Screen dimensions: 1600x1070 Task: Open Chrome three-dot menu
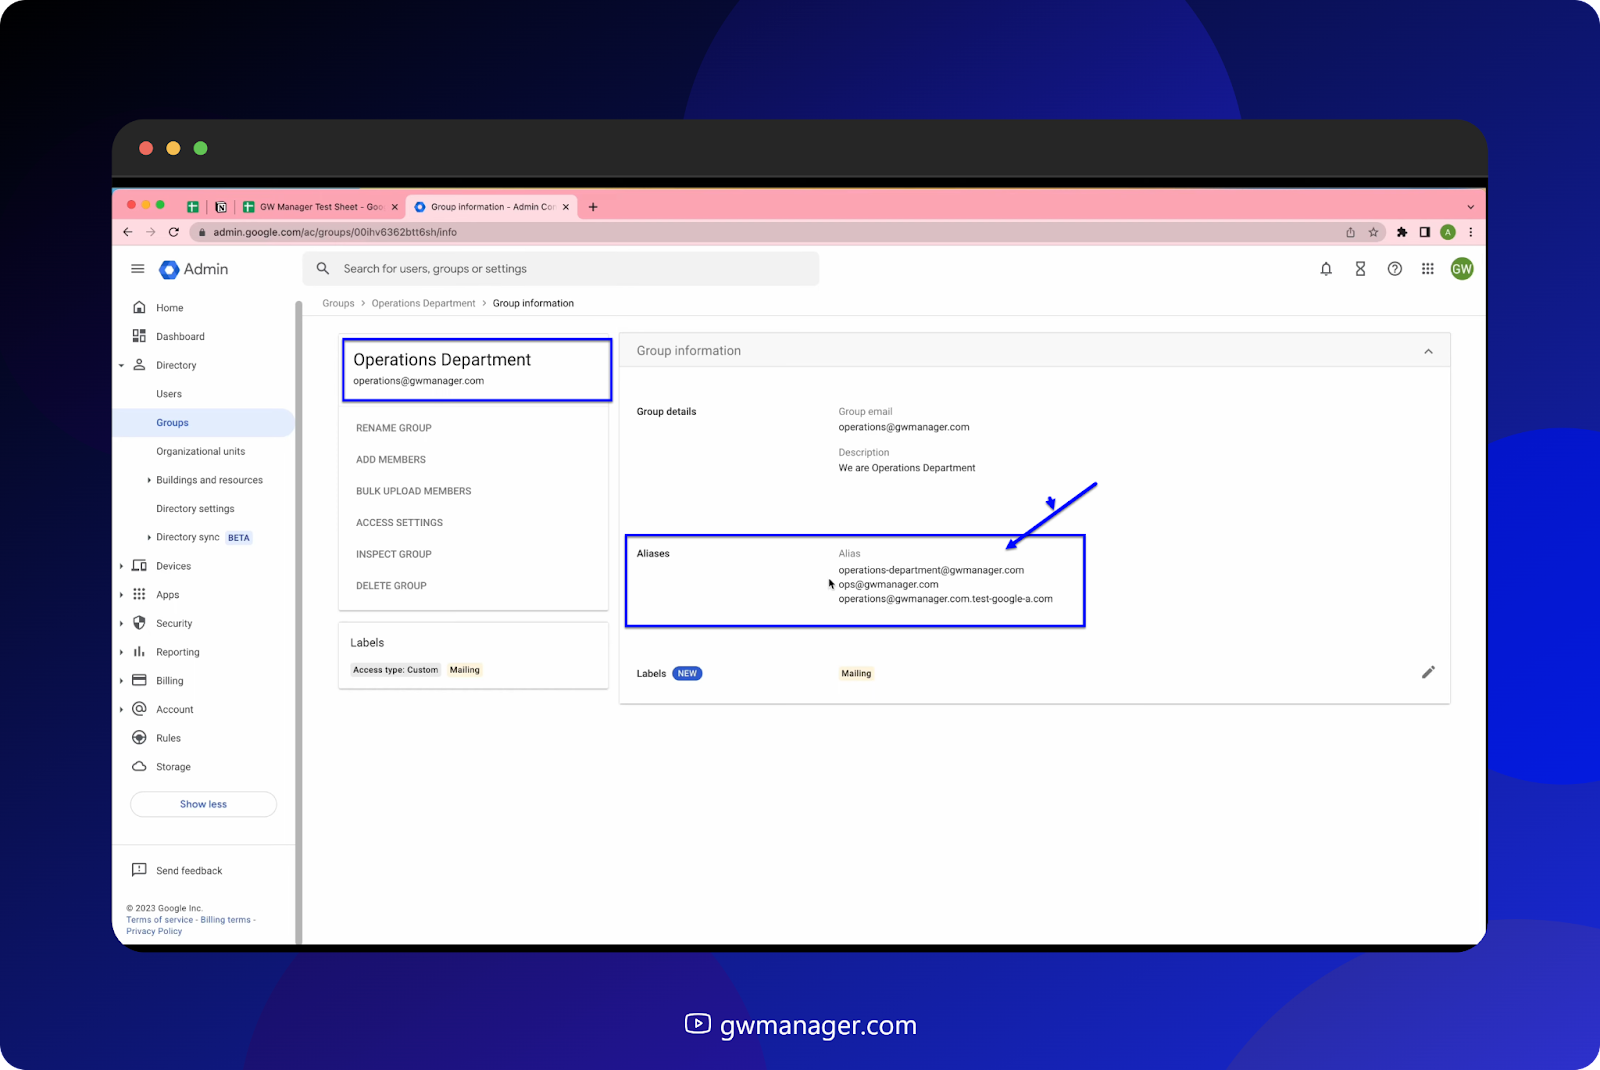tap(1470, 232)
